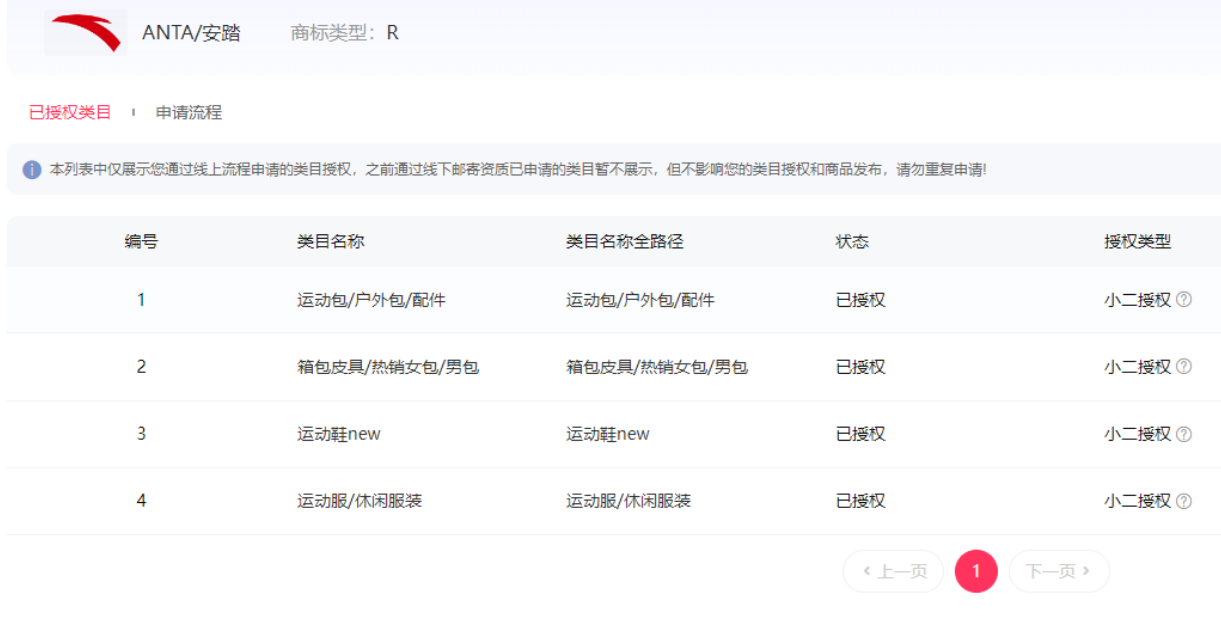This screenshot has height=642, width=1221.
Task: Open the 申请流程 tab
Action: tap(189, 112)
